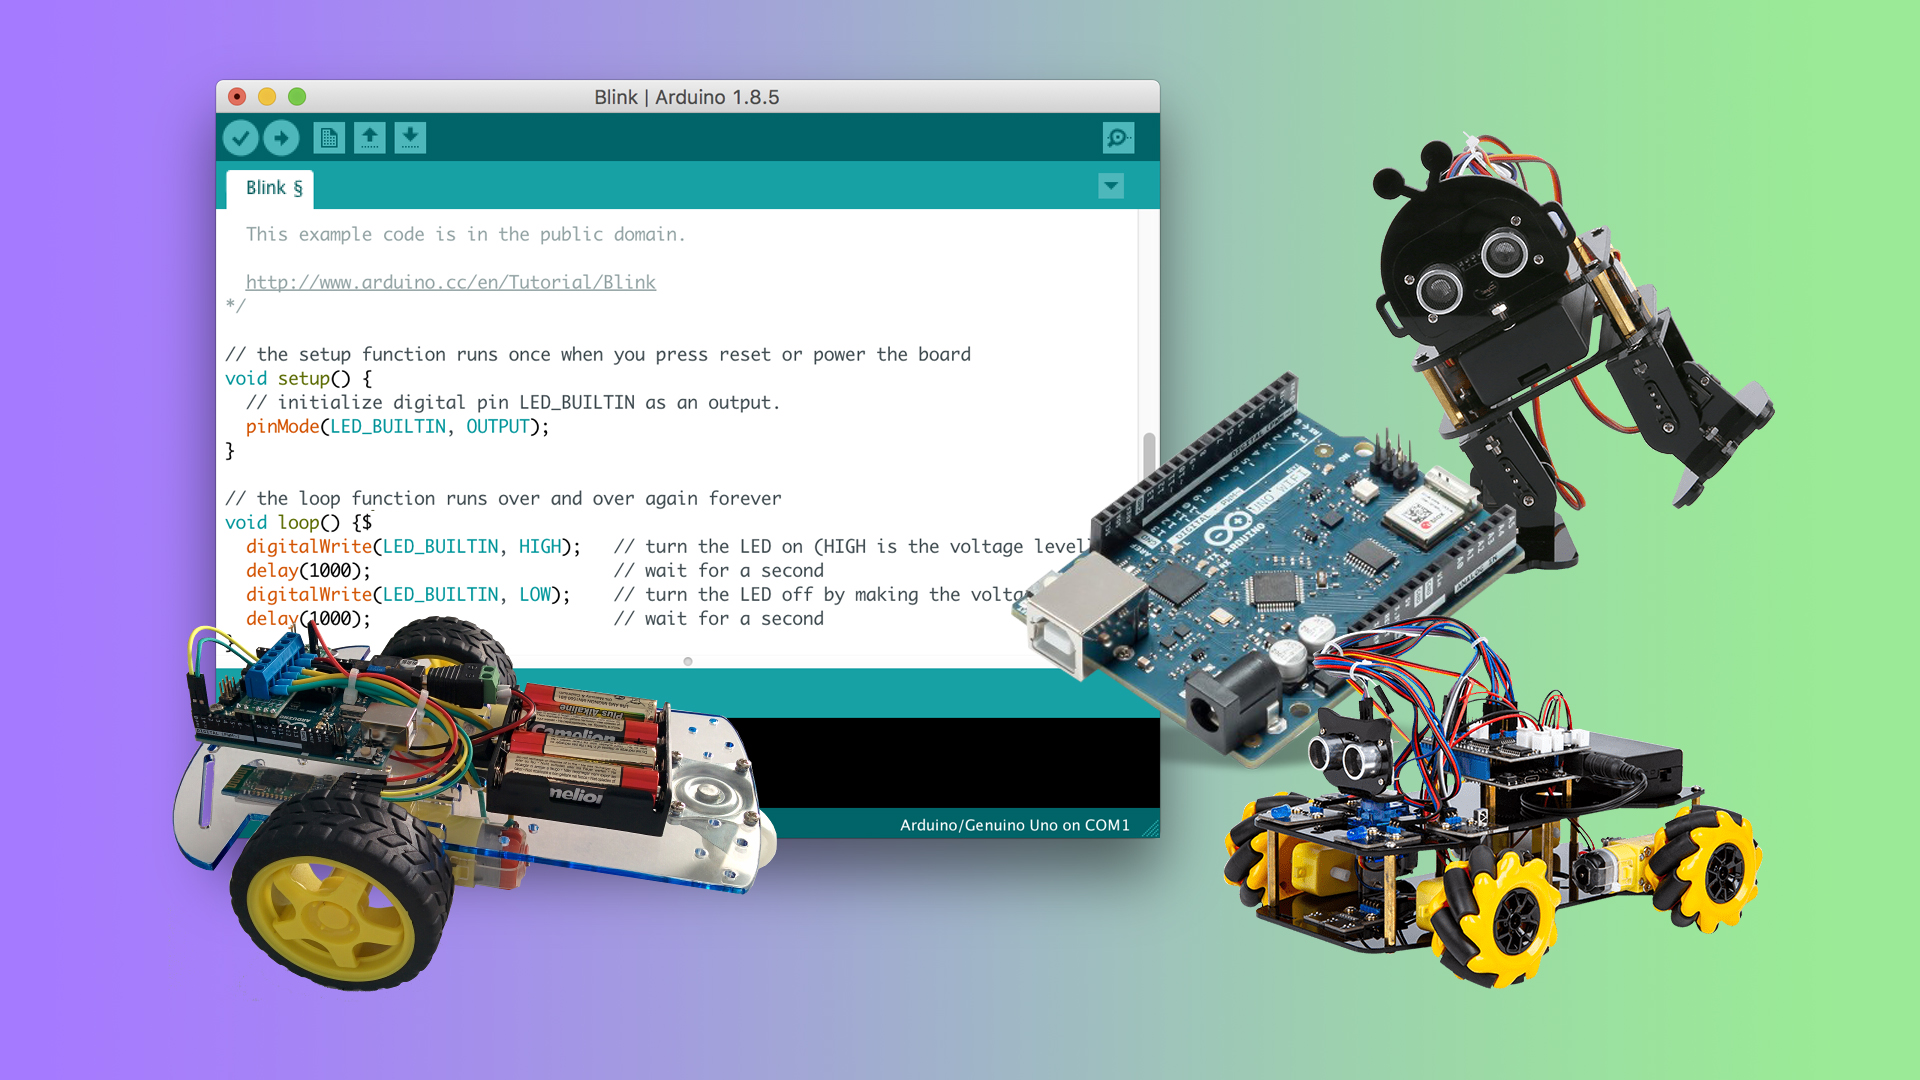Open the tab options dropdown arrow
Screen dimensions: 1920x1080
1111,186
